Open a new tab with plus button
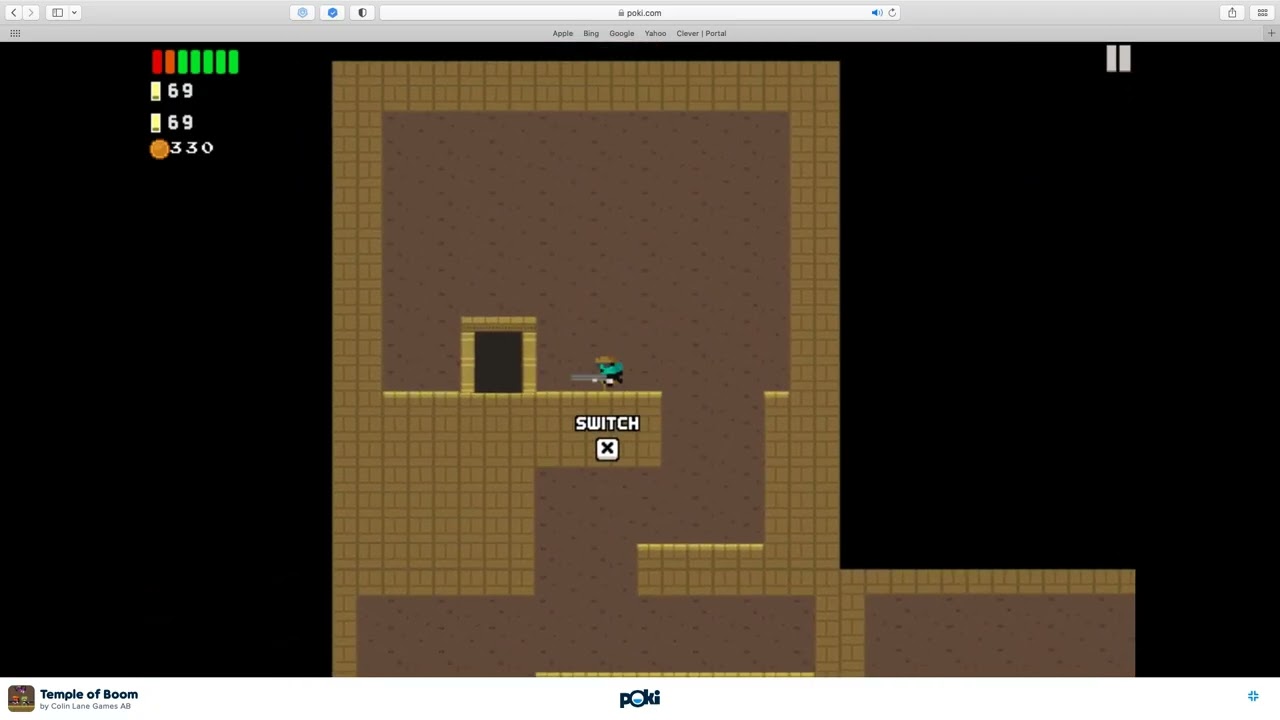The width and height of the screenshot is (1280, 720). pos(1272,33)
